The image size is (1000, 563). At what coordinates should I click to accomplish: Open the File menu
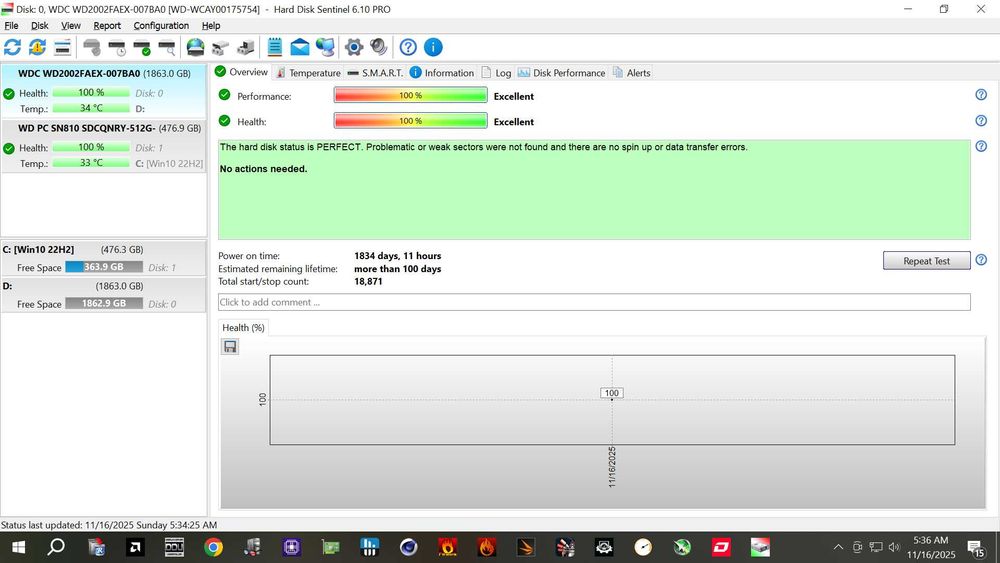(11, 26)
